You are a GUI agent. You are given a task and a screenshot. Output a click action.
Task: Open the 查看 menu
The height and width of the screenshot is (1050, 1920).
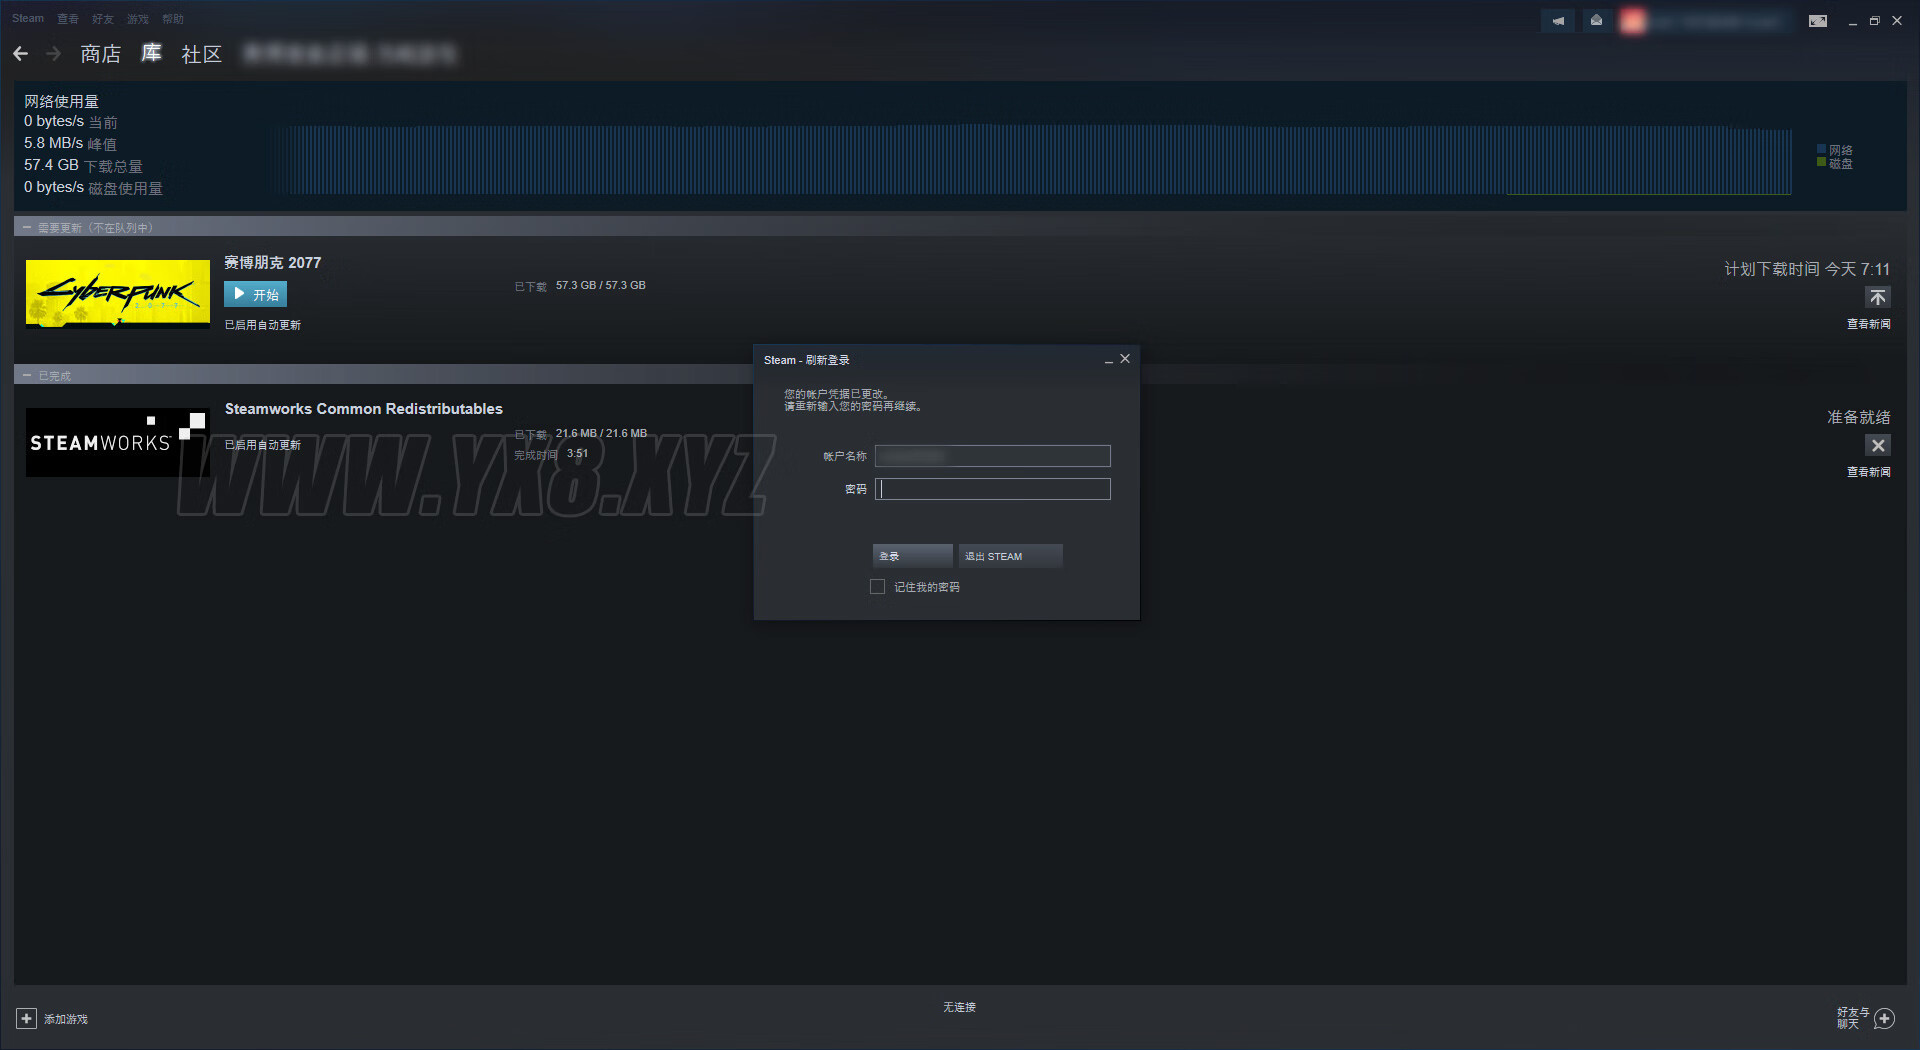(68, 19)
